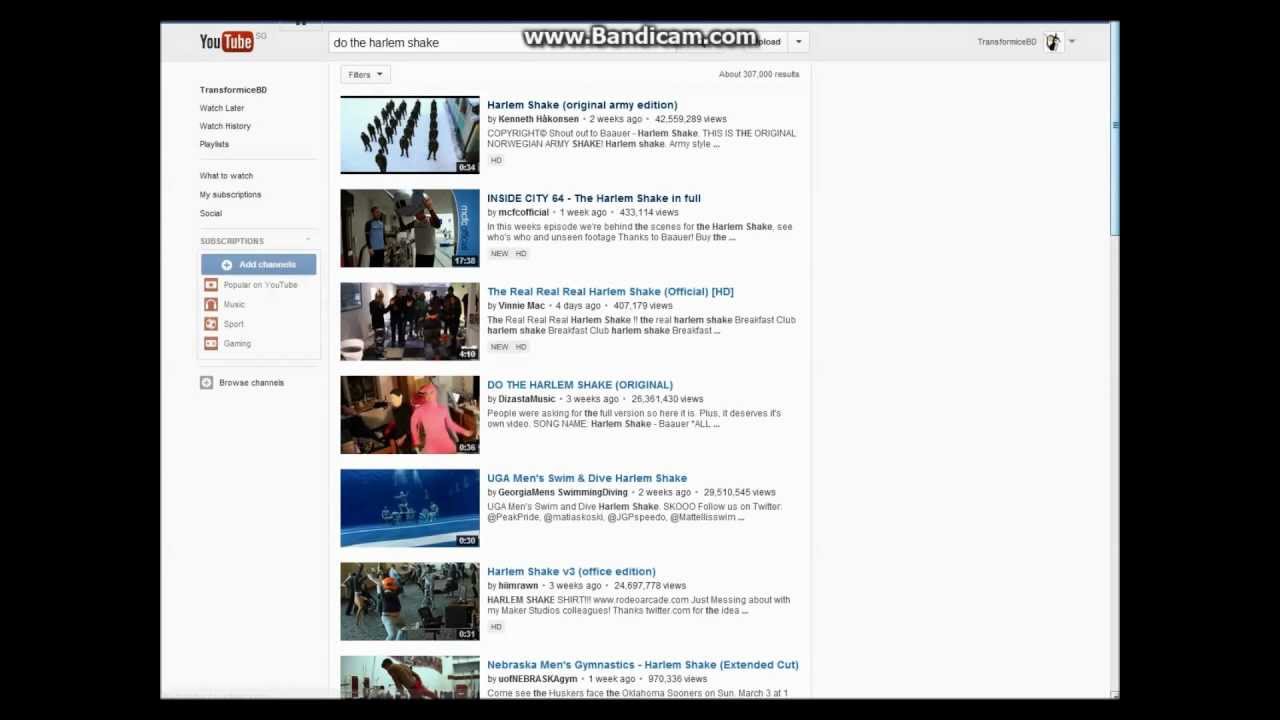Play The Real Real Real Harlem Shake thumbnail

point(410,321)
